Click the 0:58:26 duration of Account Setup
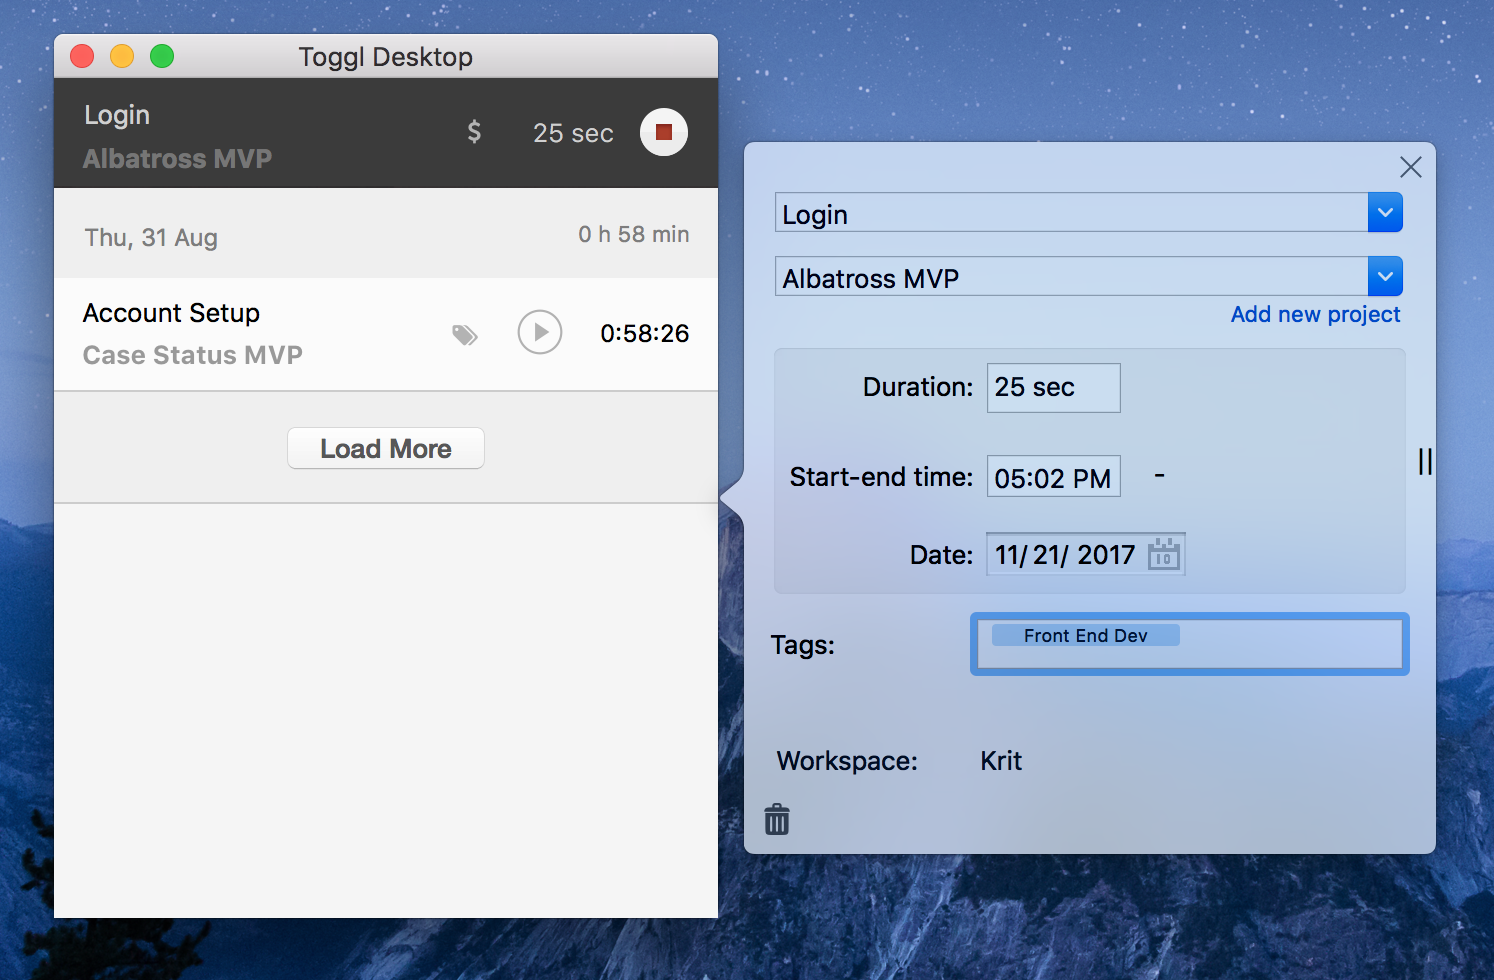This screenshot has width=1494, height=980. [x=645, y=333]
